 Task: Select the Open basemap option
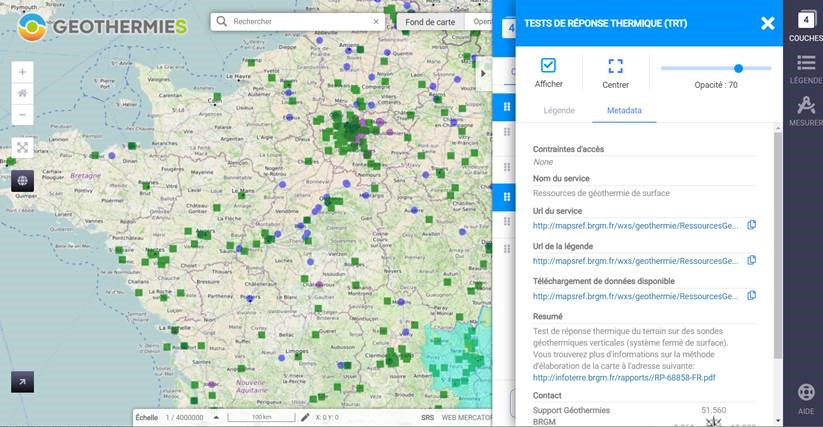coord(482,22)
